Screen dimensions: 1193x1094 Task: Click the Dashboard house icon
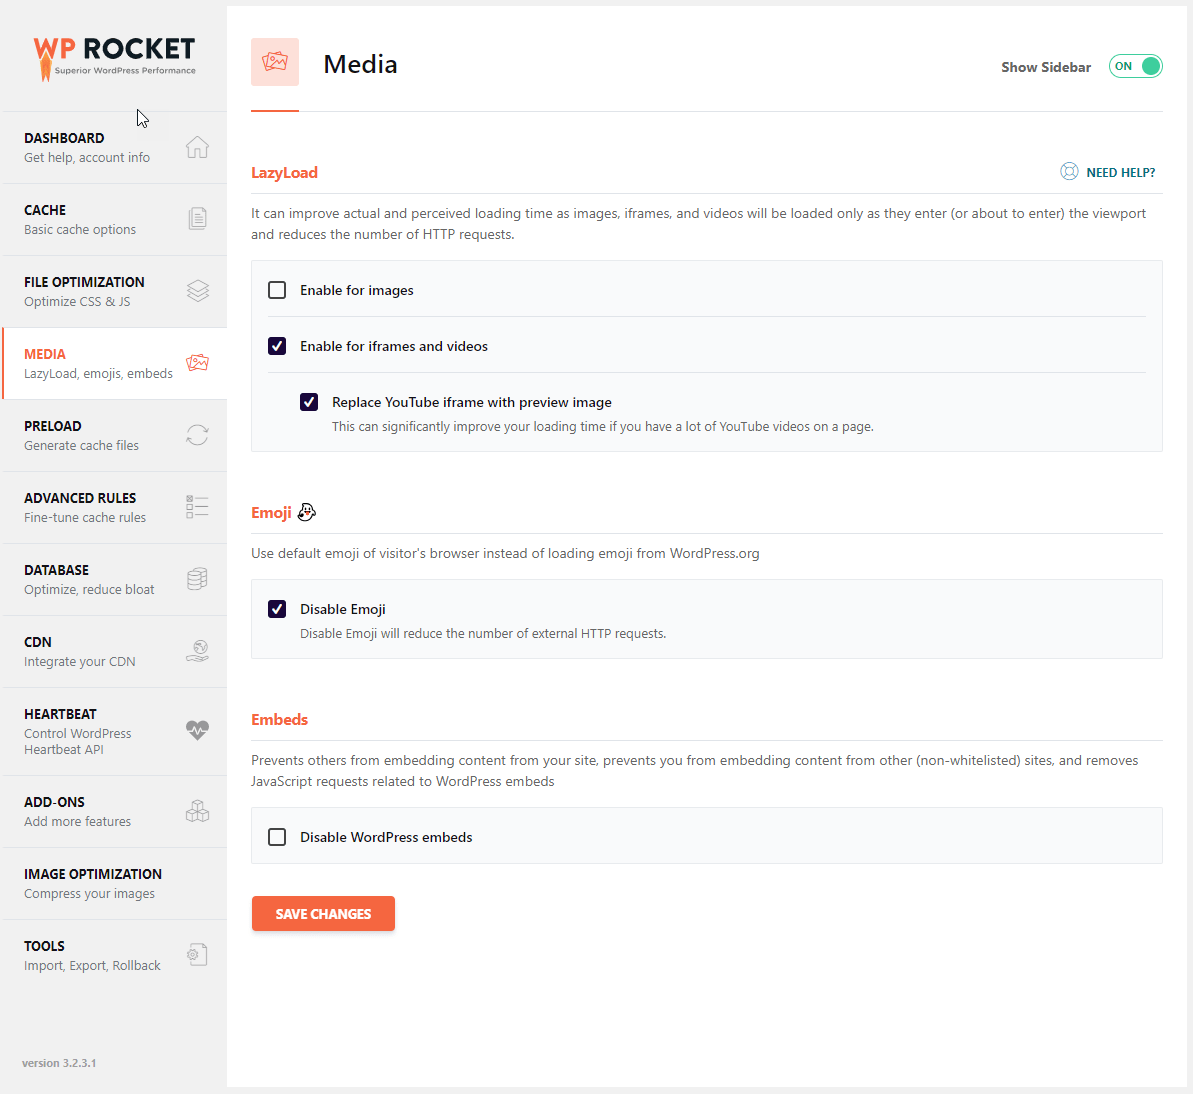pyautogui.click(x=197, y=147)
